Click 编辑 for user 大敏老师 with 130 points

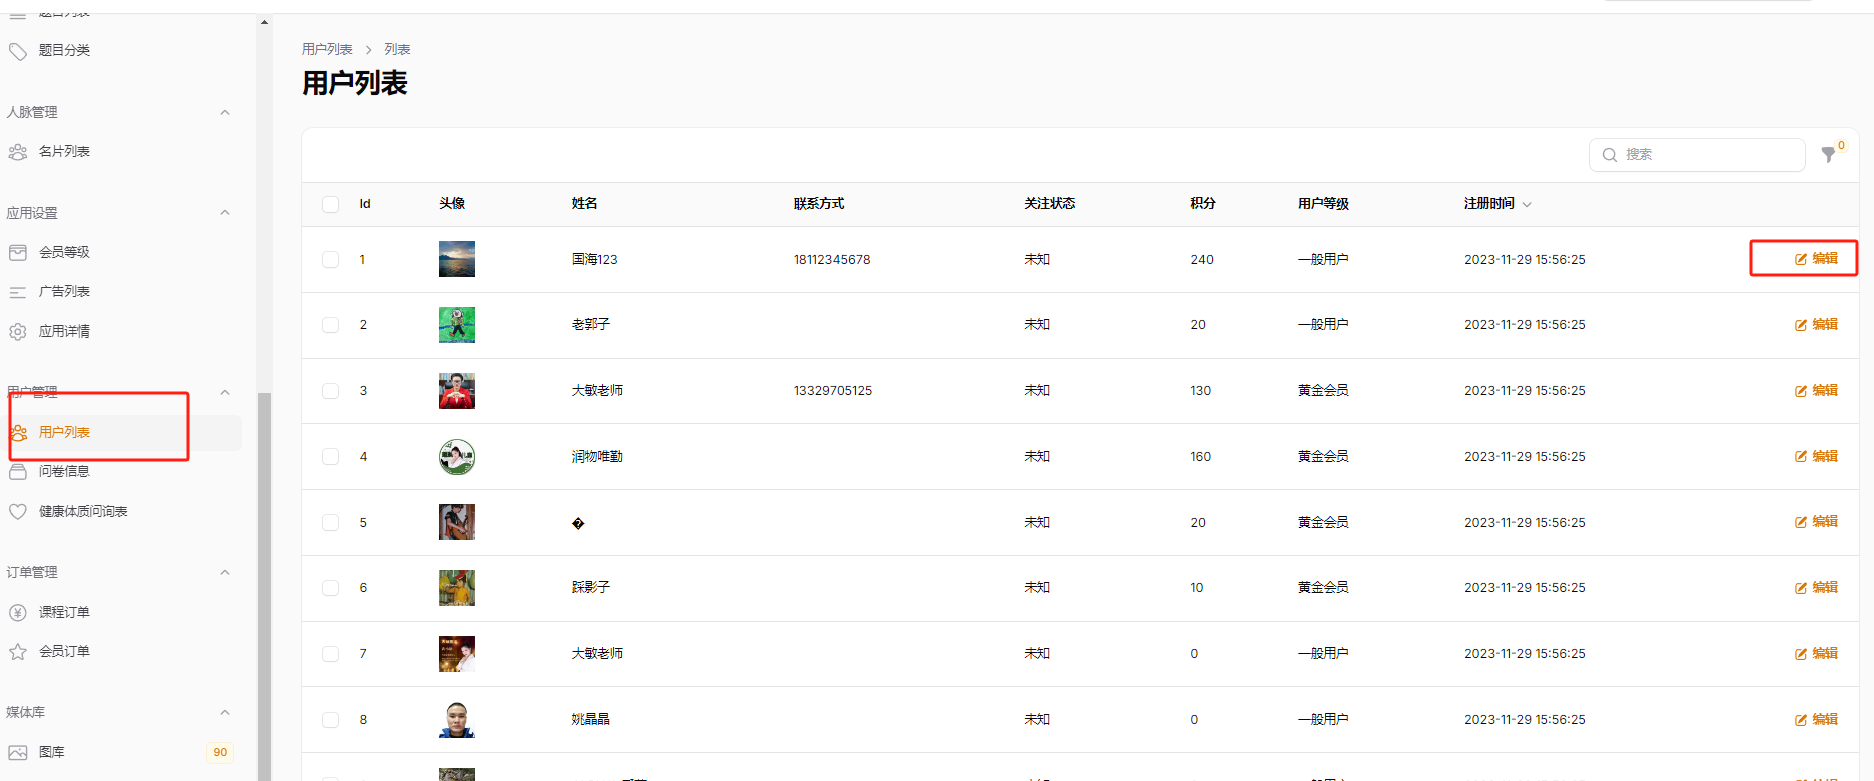[x=1816, y=391]
